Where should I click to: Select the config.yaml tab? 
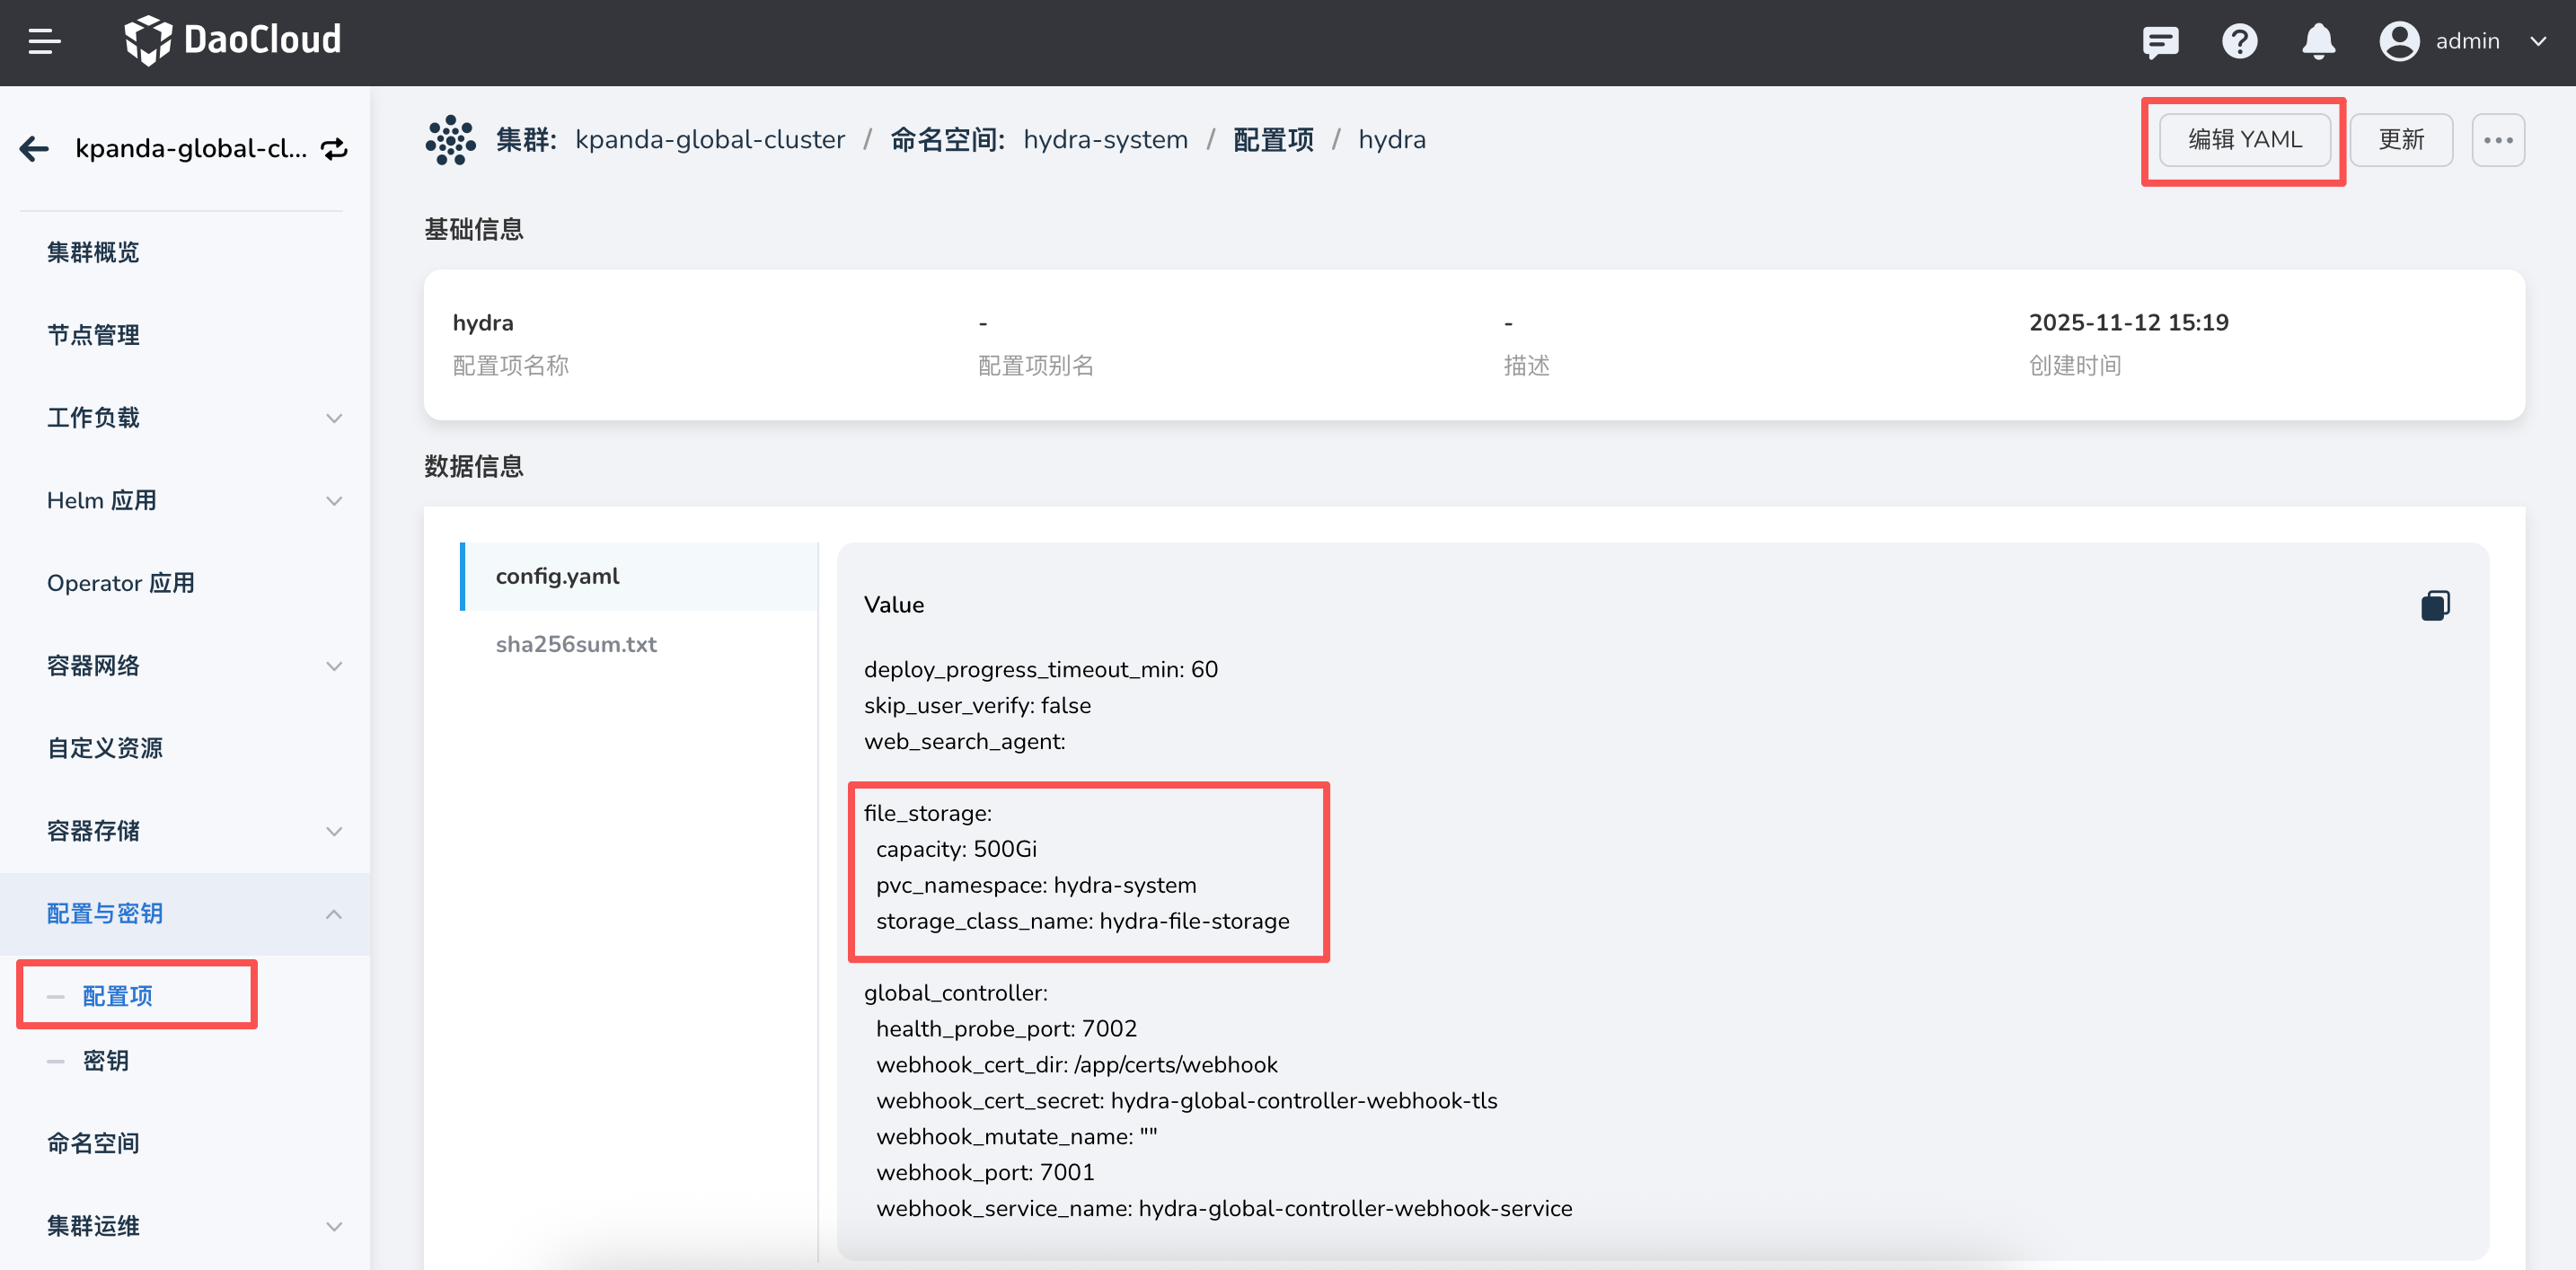point(558,576)
